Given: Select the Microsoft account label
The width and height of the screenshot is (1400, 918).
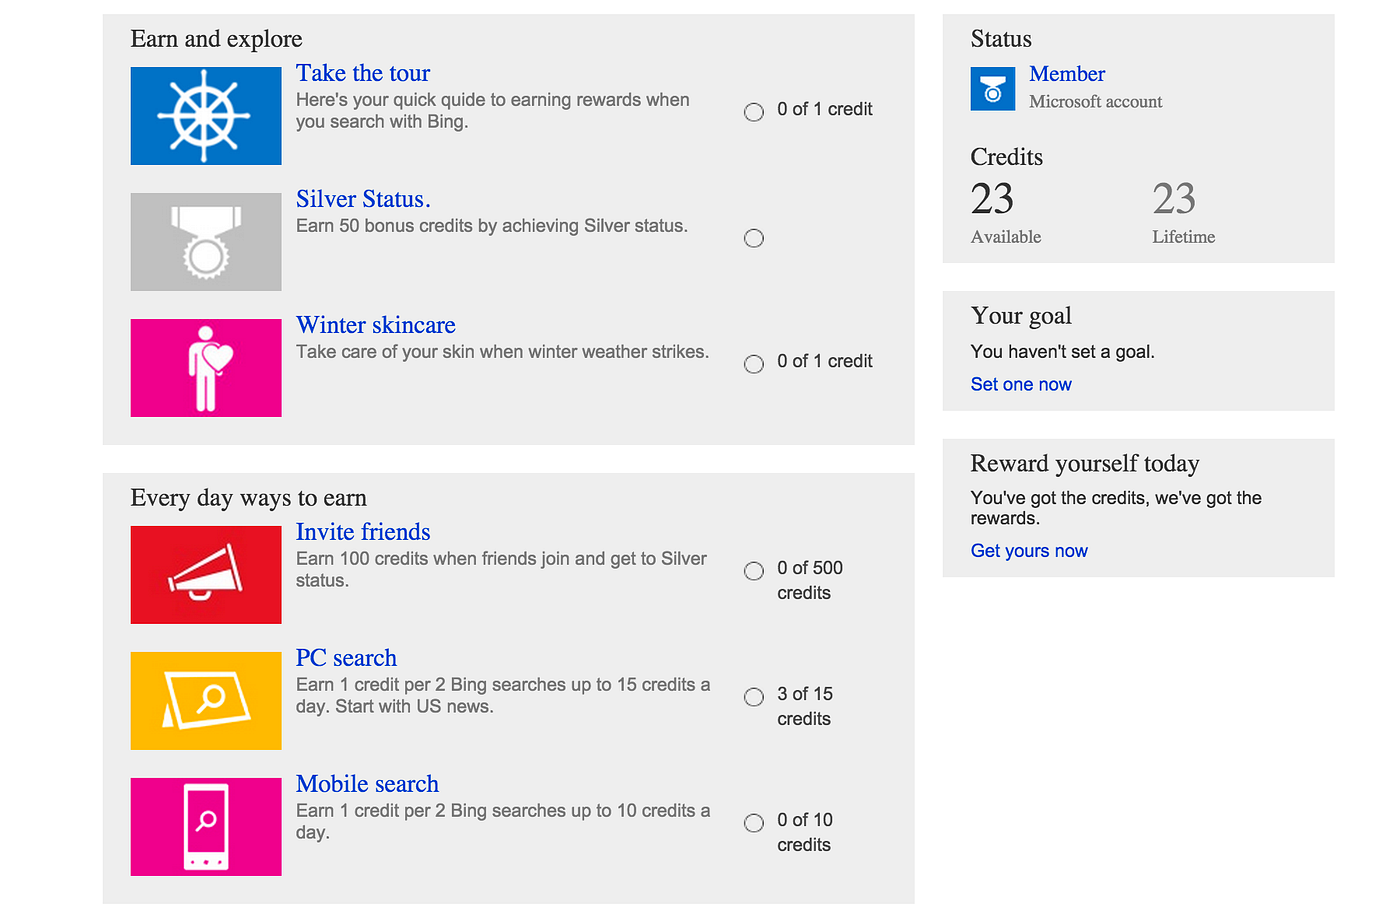Looking at the screenshot, I should pos(1096,102).
